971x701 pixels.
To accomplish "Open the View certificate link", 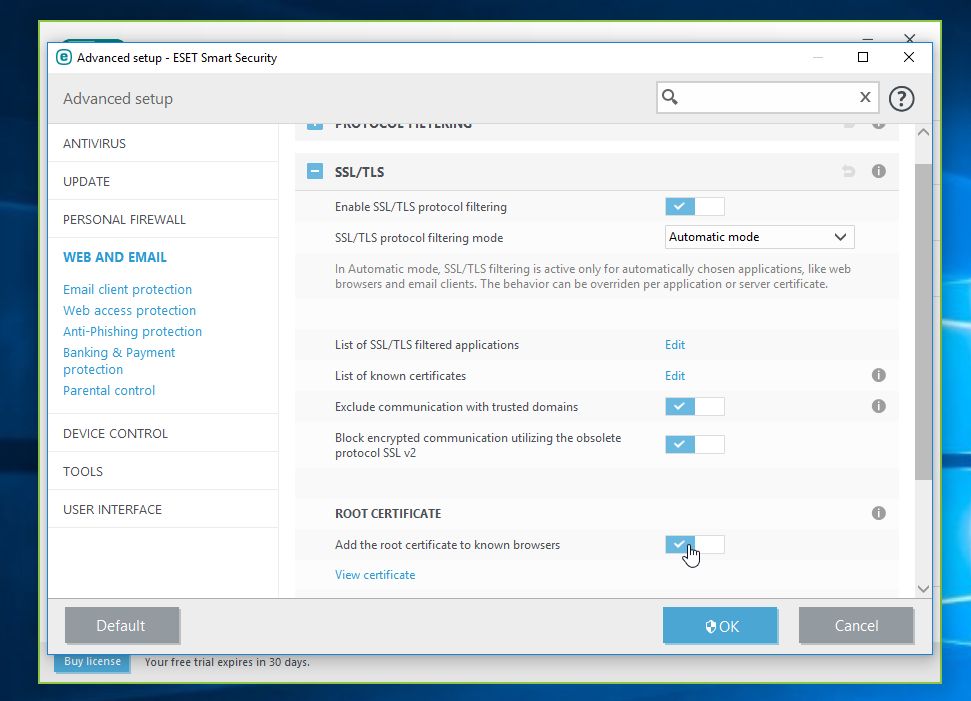I will click(x=375, y=575).
